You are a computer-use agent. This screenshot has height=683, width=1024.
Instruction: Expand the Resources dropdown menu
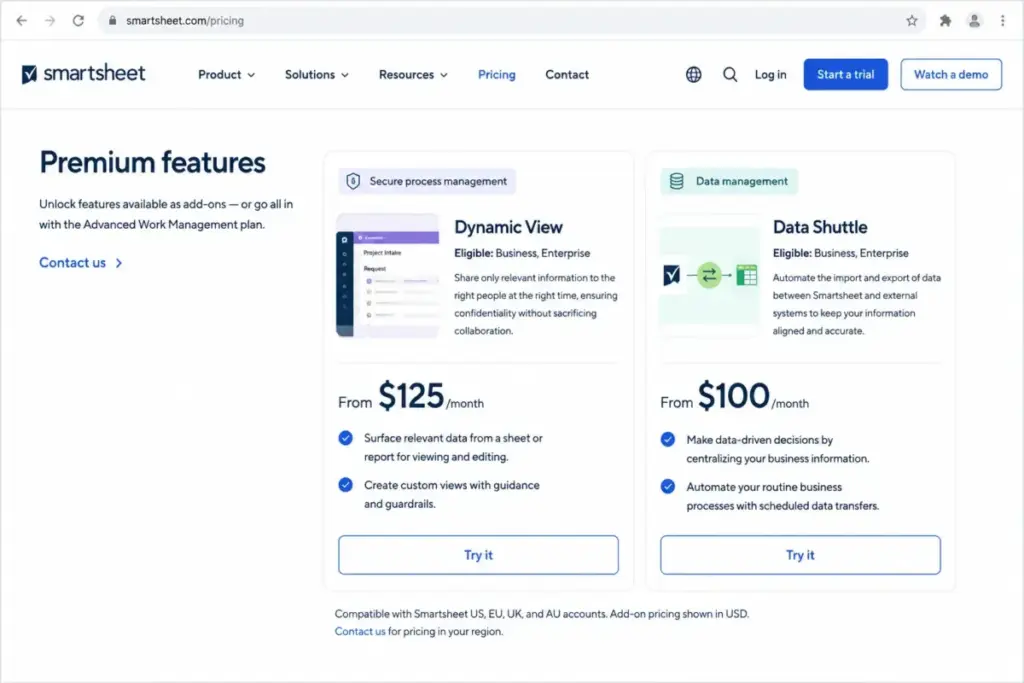click(413, 74)
